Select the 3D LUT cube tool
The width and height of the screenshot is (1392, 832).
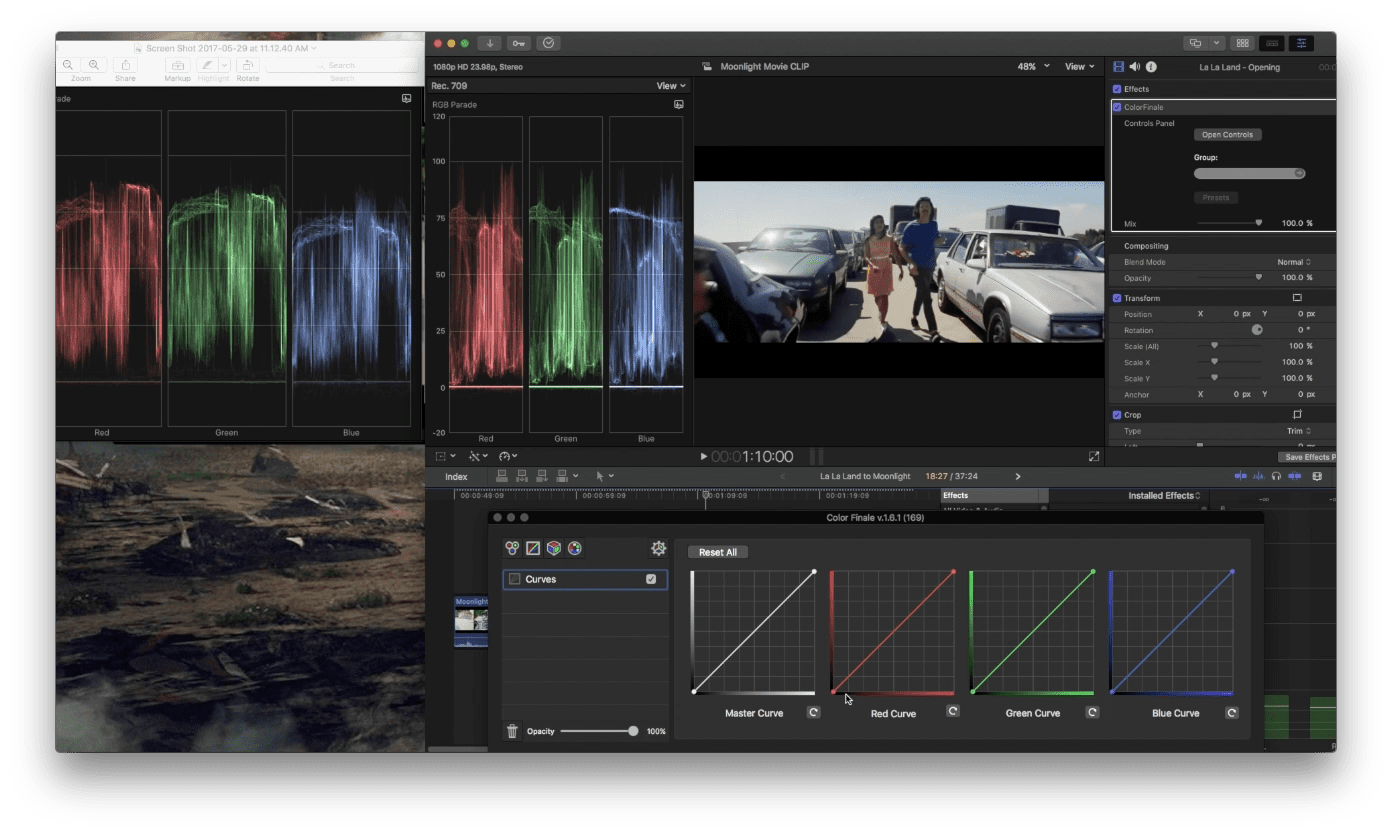[555, 548]
